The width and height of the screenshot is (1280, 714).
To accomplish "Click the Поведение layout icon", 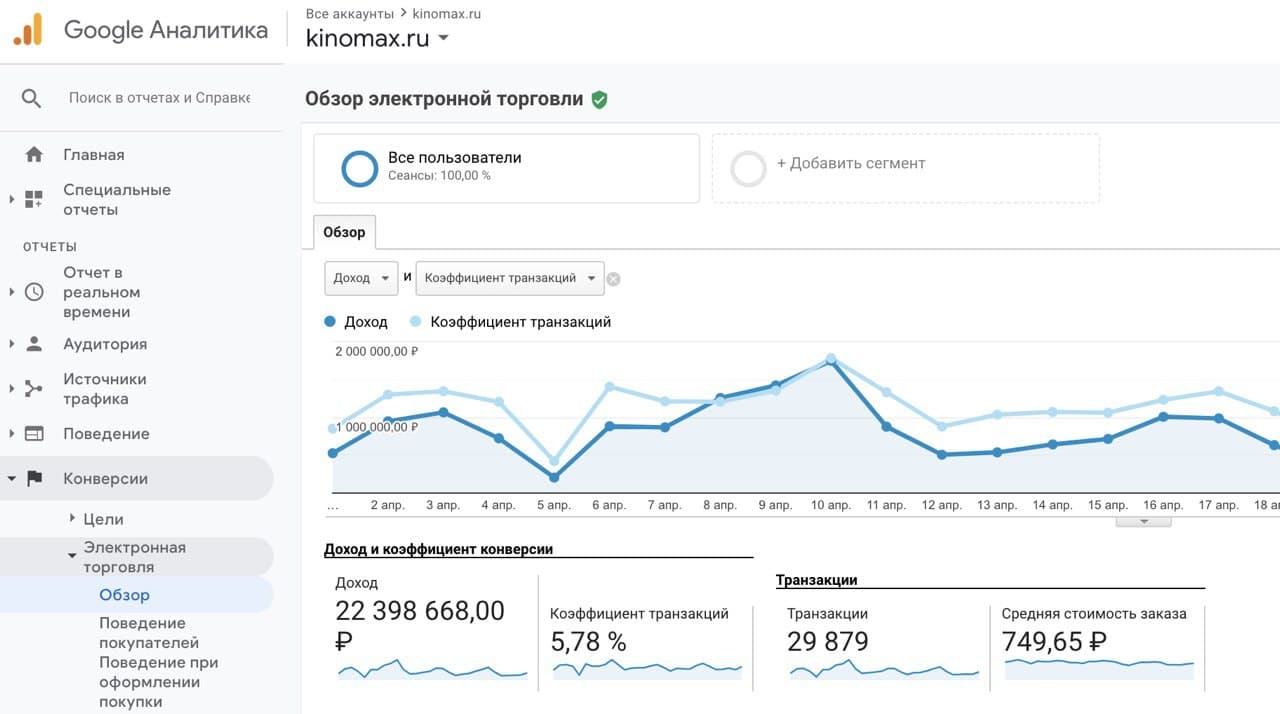I will (x=34, y=434).
